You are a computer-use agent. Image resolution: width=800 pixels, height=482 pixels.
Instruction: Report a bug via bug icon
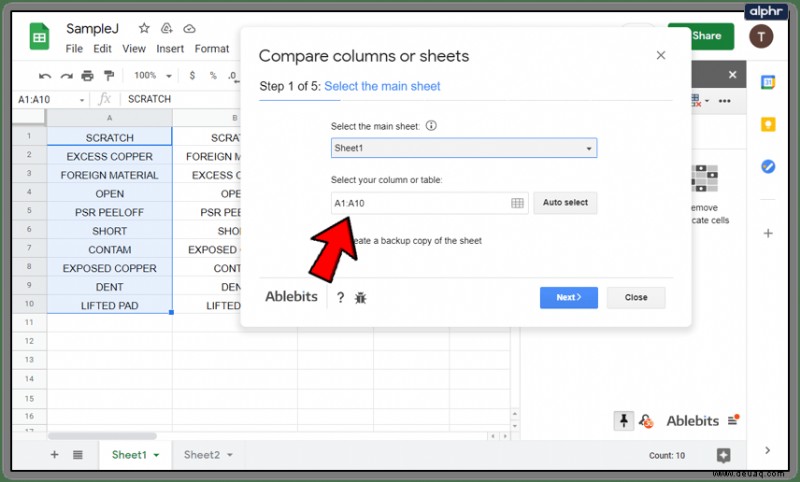[361, 297]
